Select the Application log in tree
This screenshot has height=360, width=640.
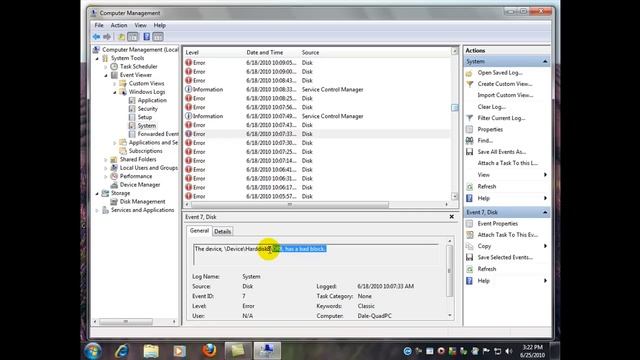point(152,100)
